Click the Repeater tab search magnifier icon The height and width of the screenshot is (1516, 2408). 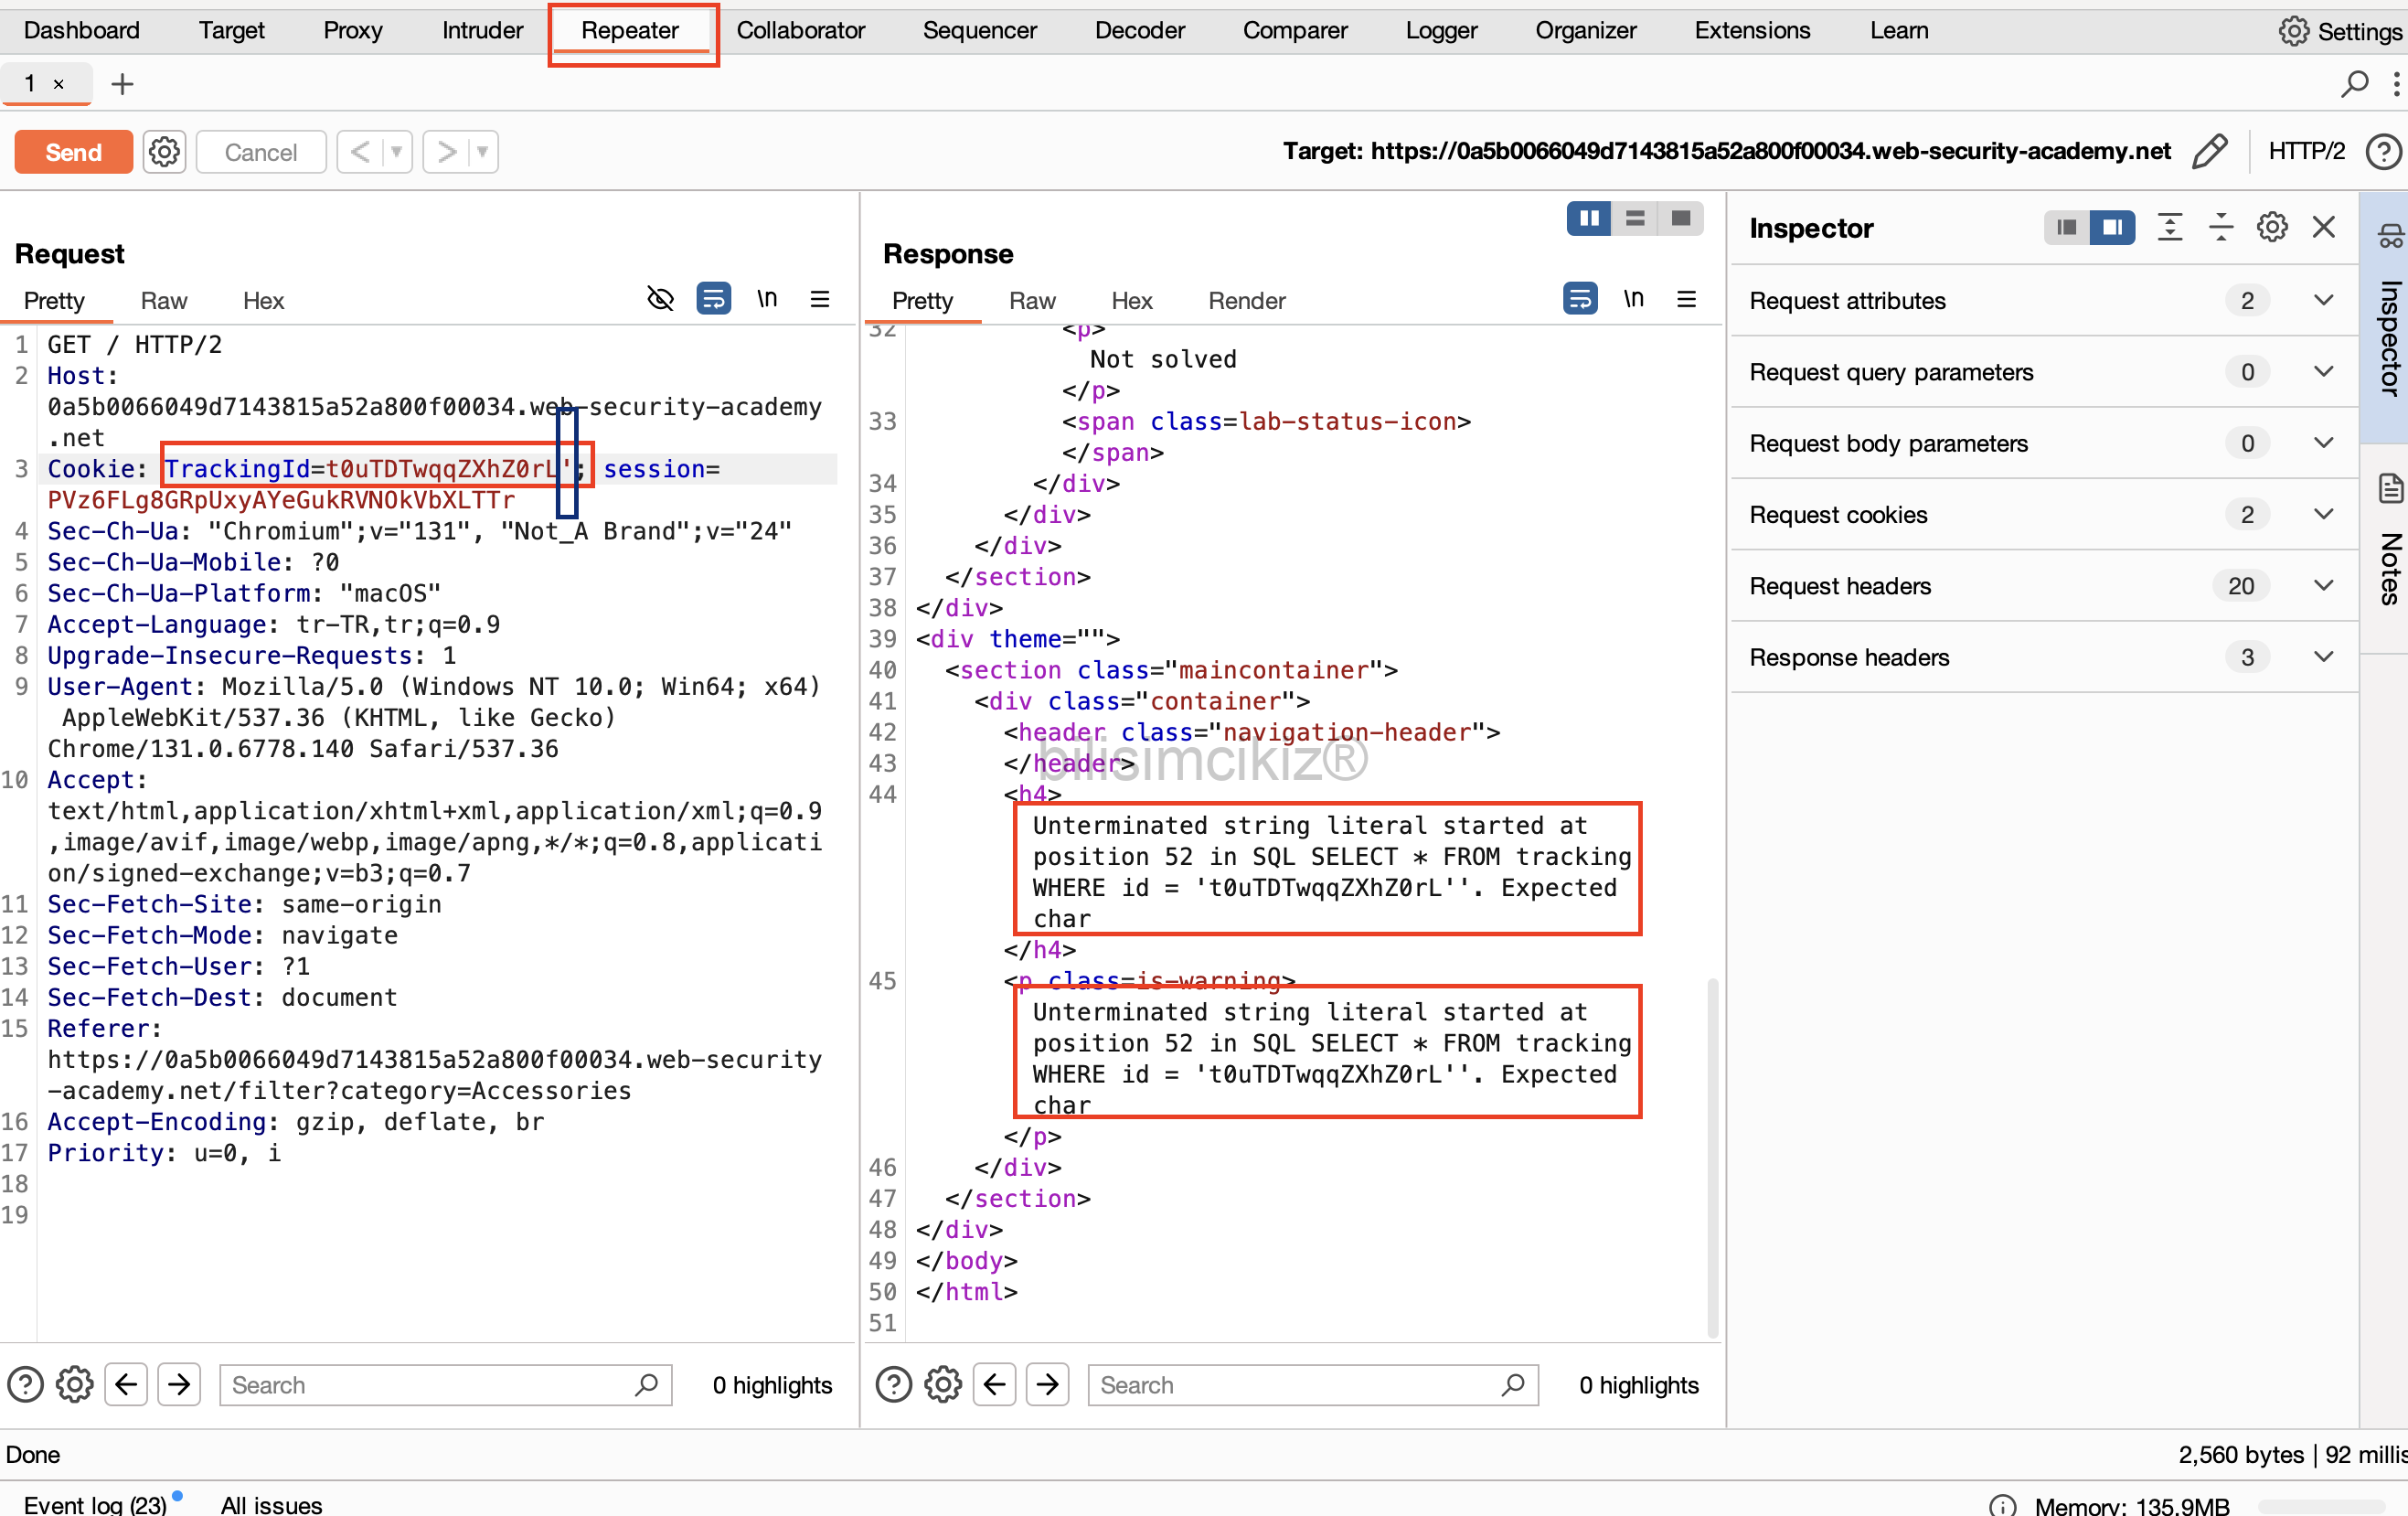[x=2354, y=84]
